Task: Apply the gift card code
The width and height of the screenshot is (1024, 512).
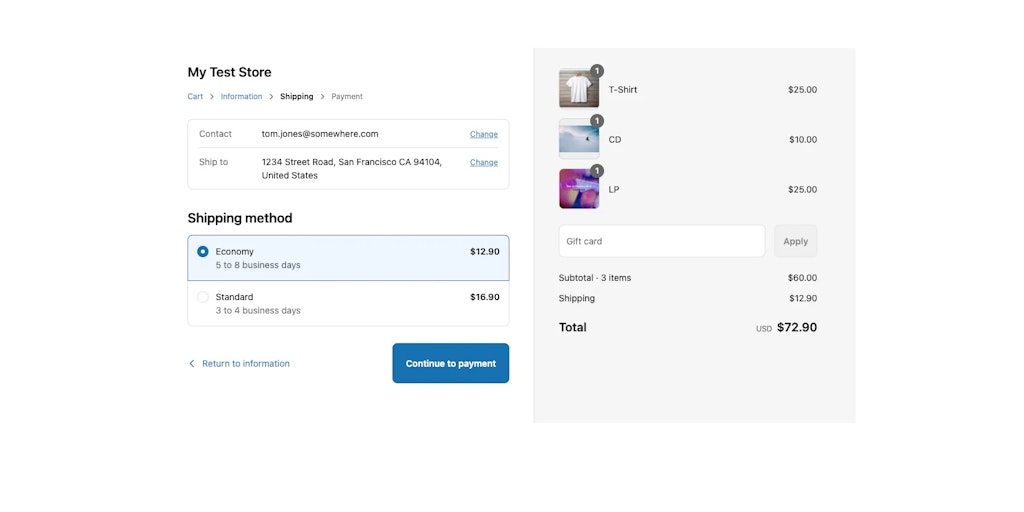Action: (x=795, y=241)
